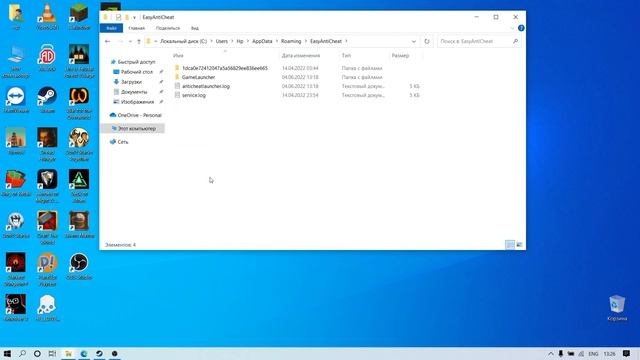Launch the red AD AnyDesk-style shortcut

pos(47,57)
